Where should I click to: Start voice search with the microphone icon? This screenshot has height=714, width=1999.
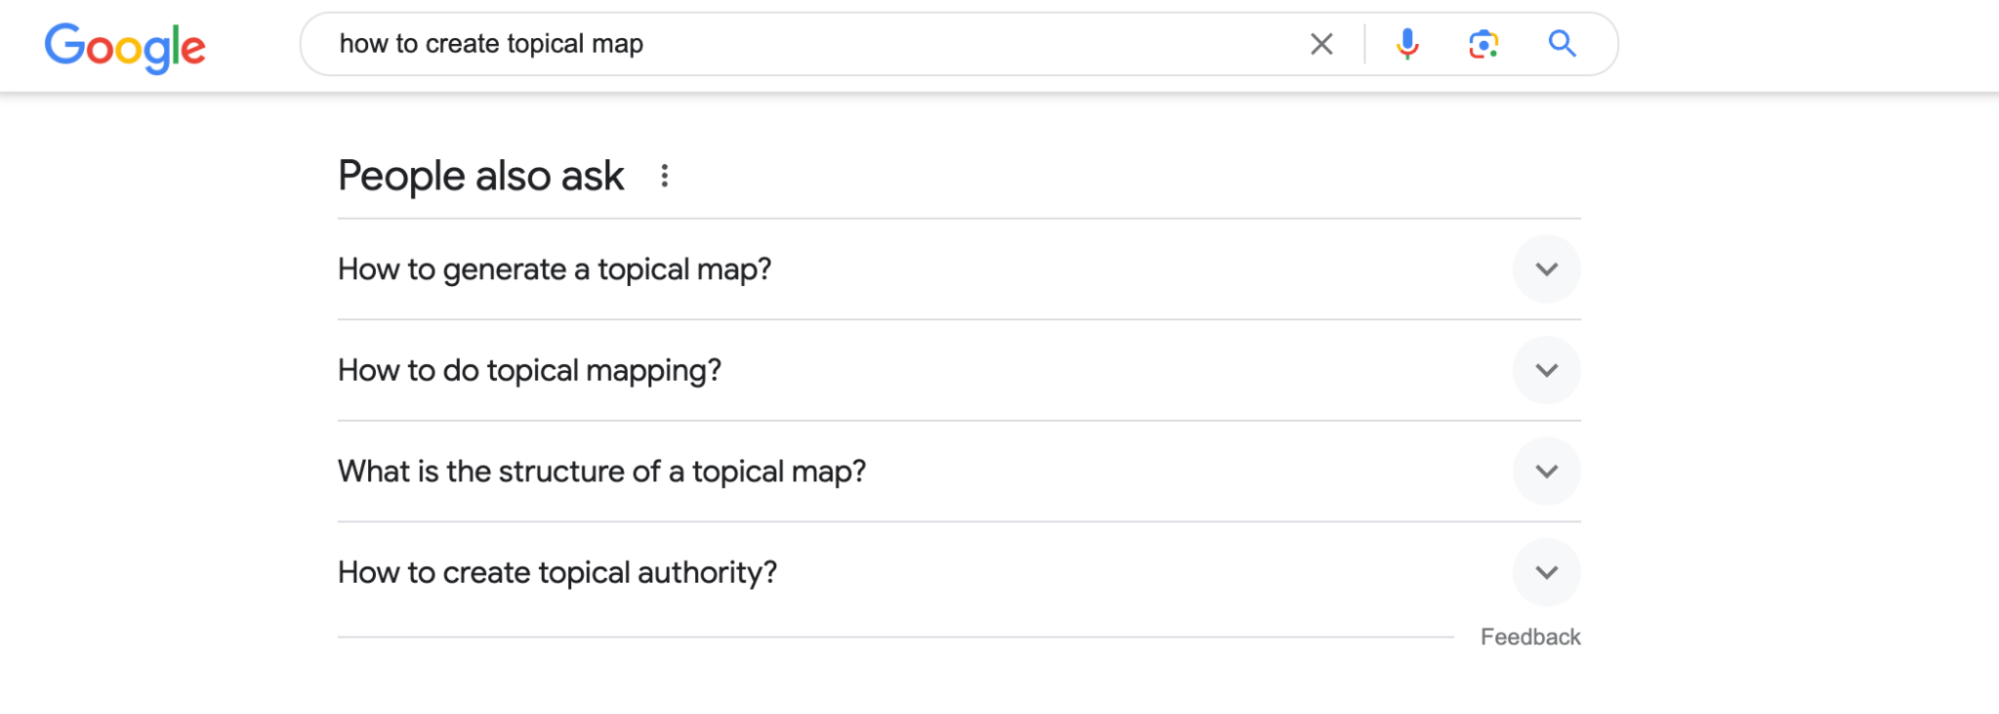click(x=1407, y=44)
